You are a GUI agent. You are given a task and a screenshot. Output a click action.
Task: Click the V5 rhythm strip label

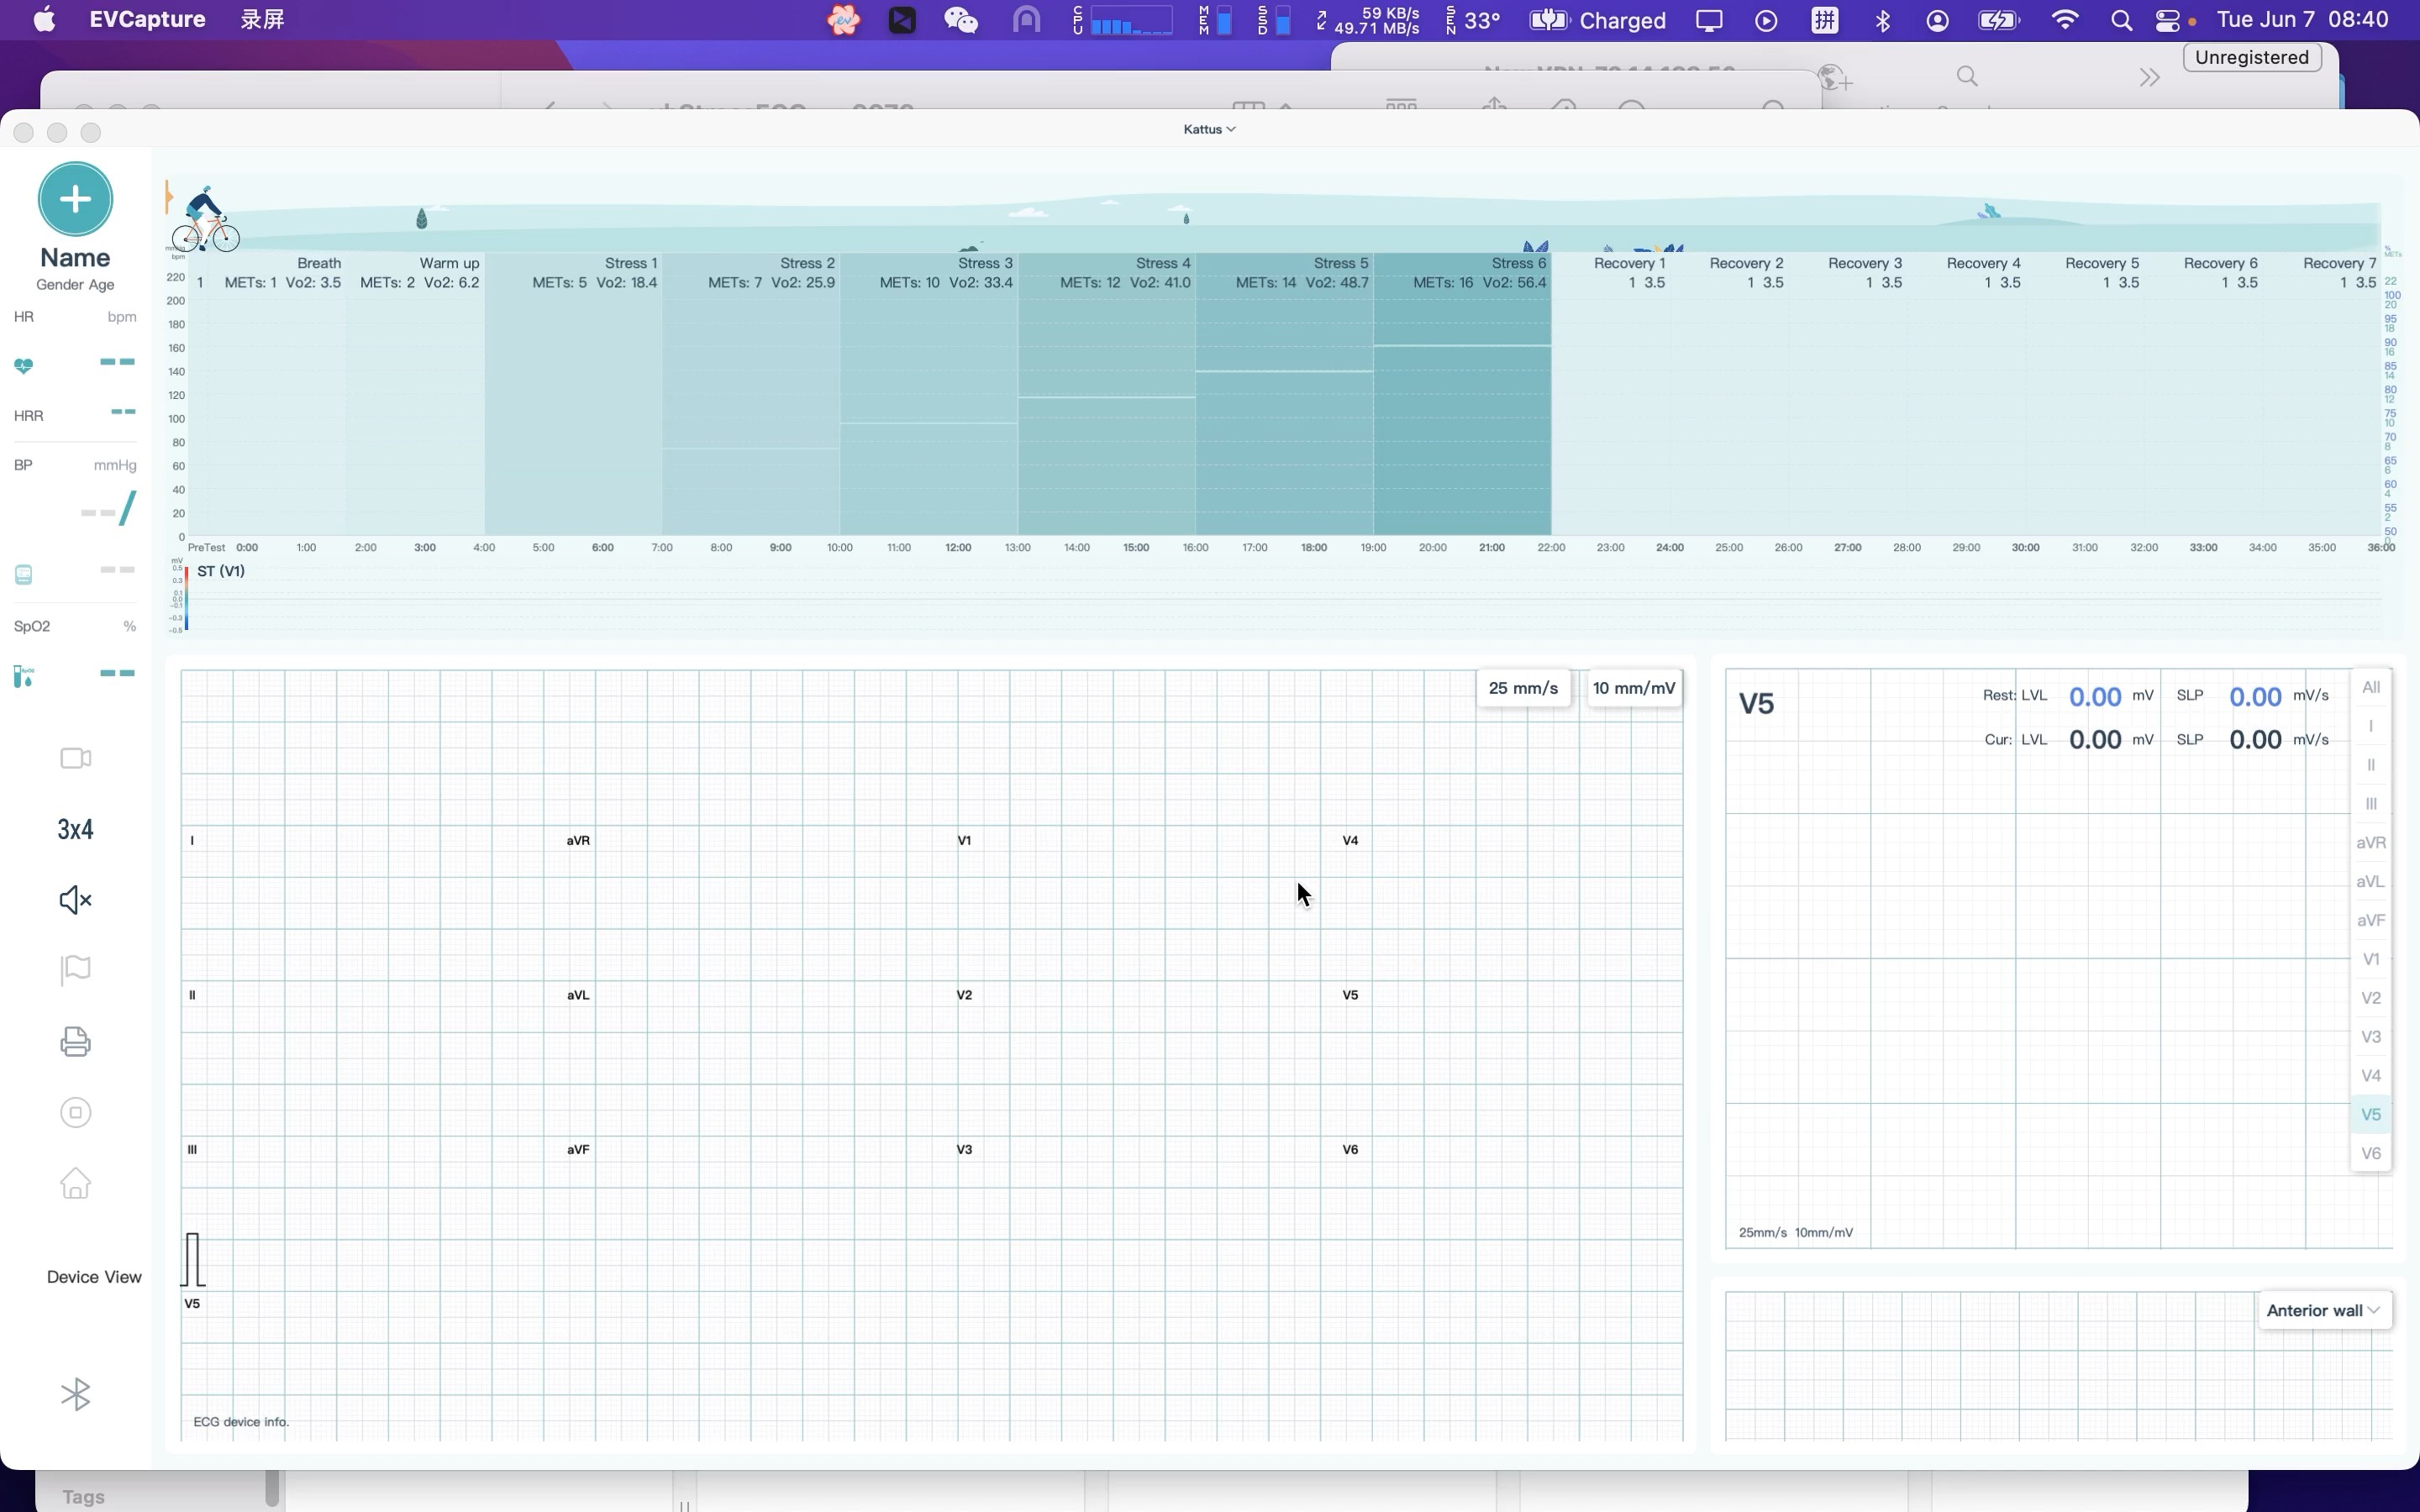pos(192,1303)
